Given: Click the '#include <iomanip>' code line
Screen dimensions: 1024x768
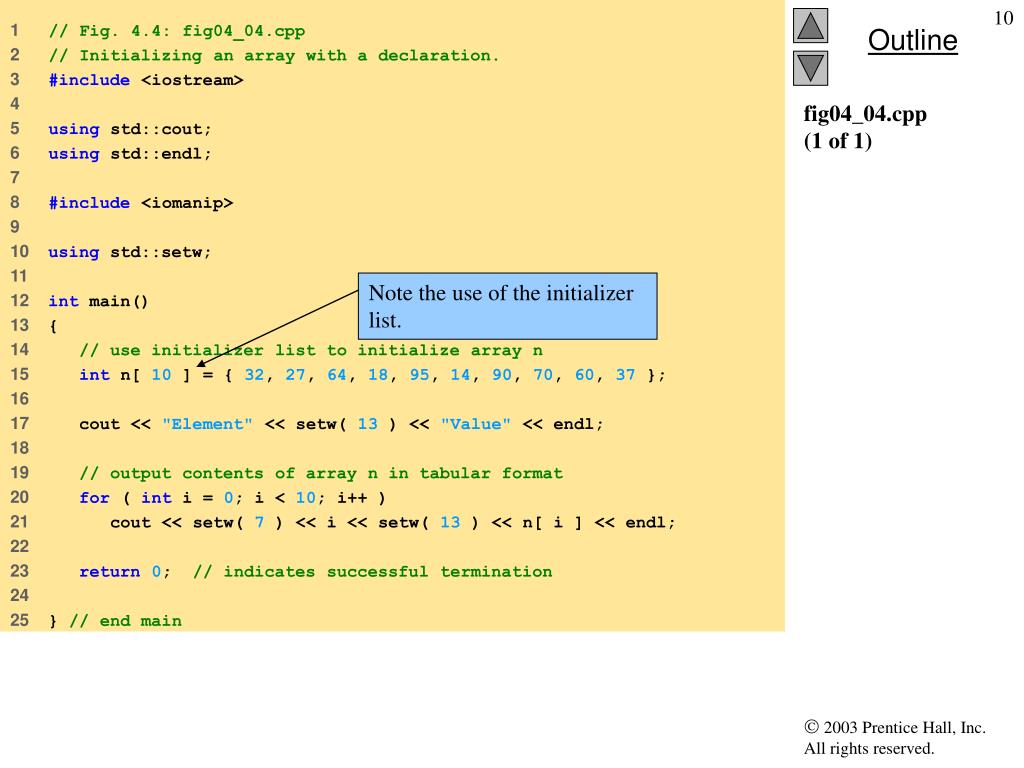Looking at the screenshot, I should pyautogui.click(x=140, y=203).
